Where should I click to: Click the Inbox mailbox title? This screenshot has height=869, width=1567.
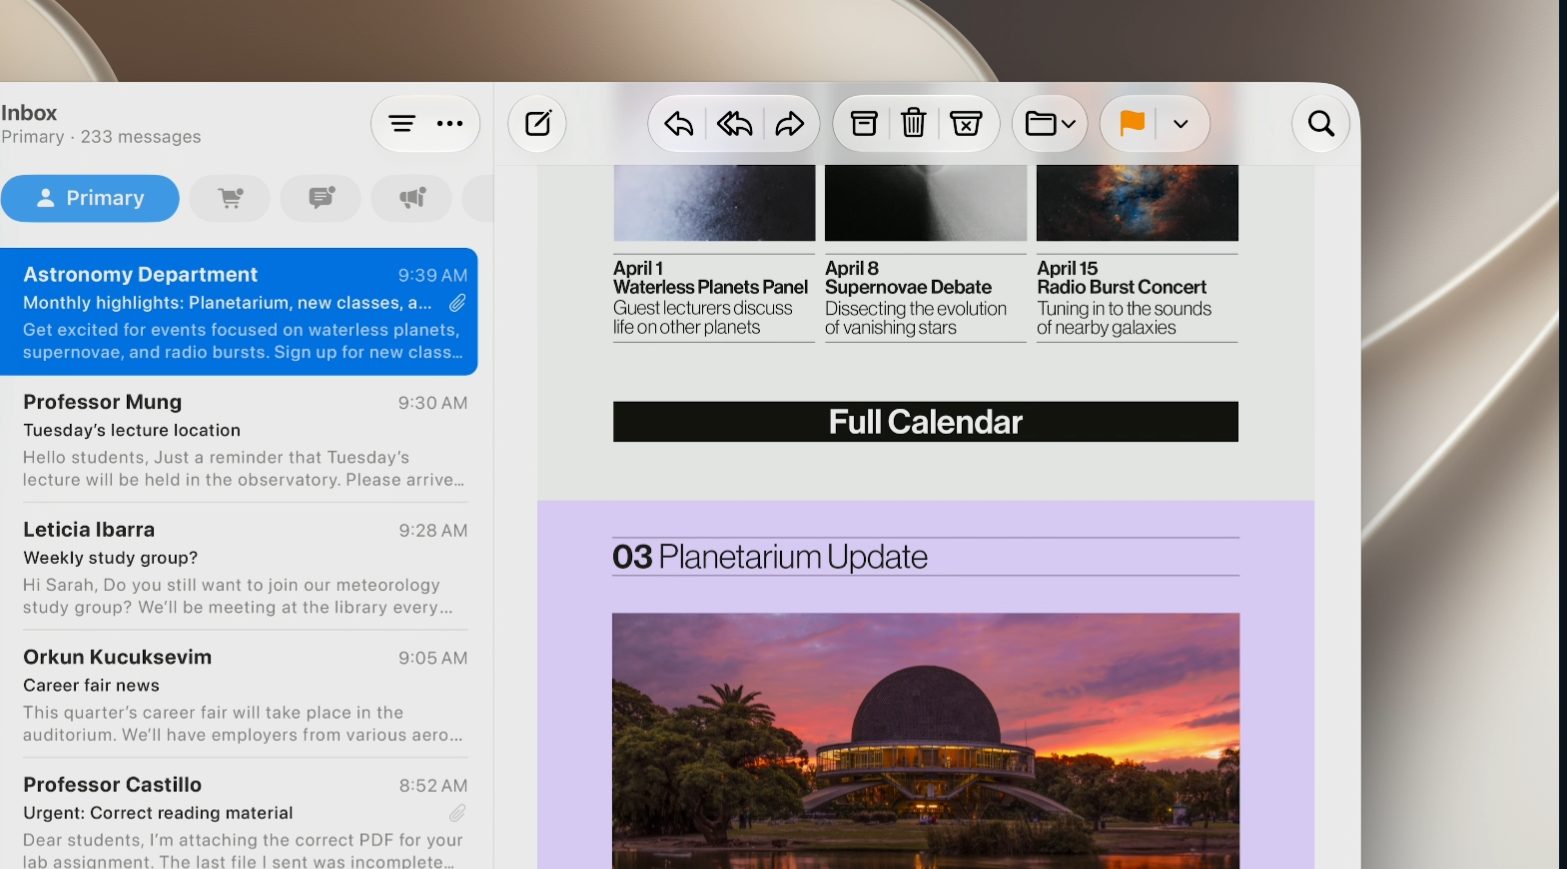click(29, 113)
